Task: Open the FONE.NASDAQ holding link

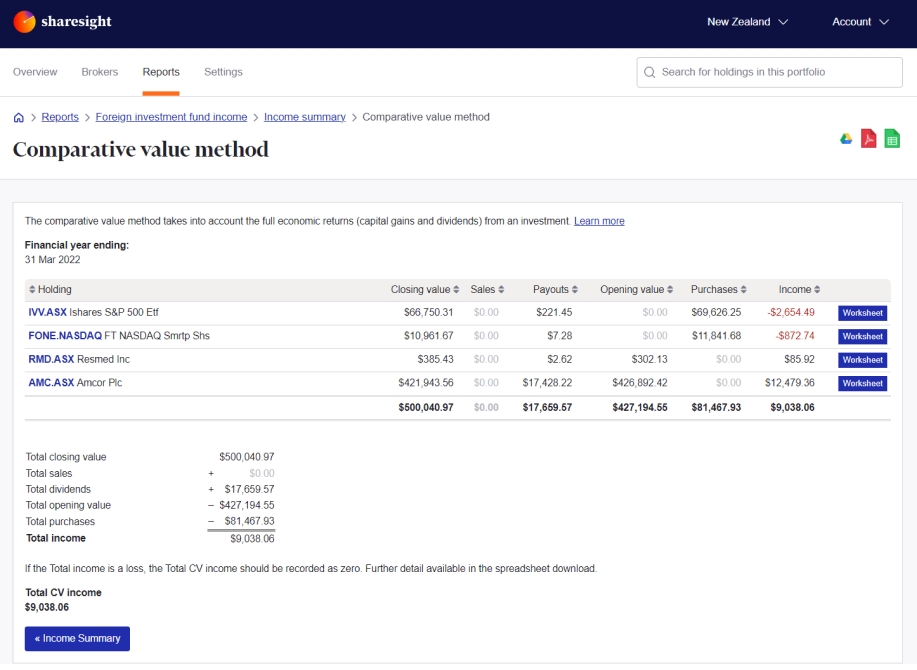Action: point(65,336)
